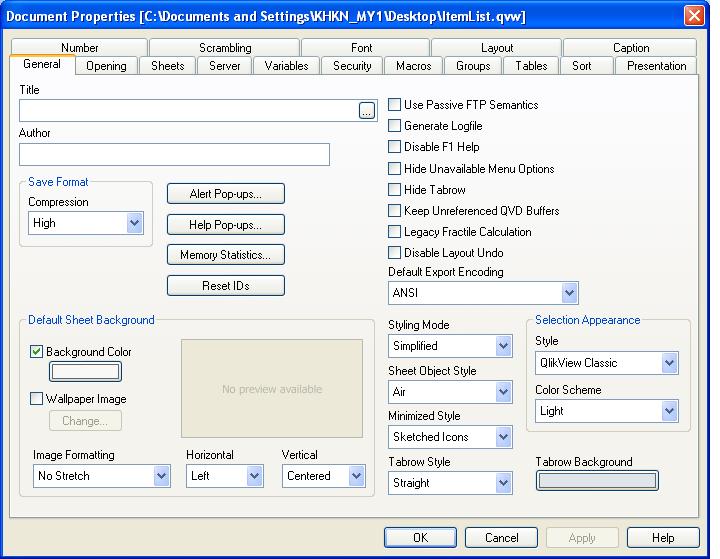
Task: Enable the Wallpaper Image checkbox
Action: coord(36,399)
